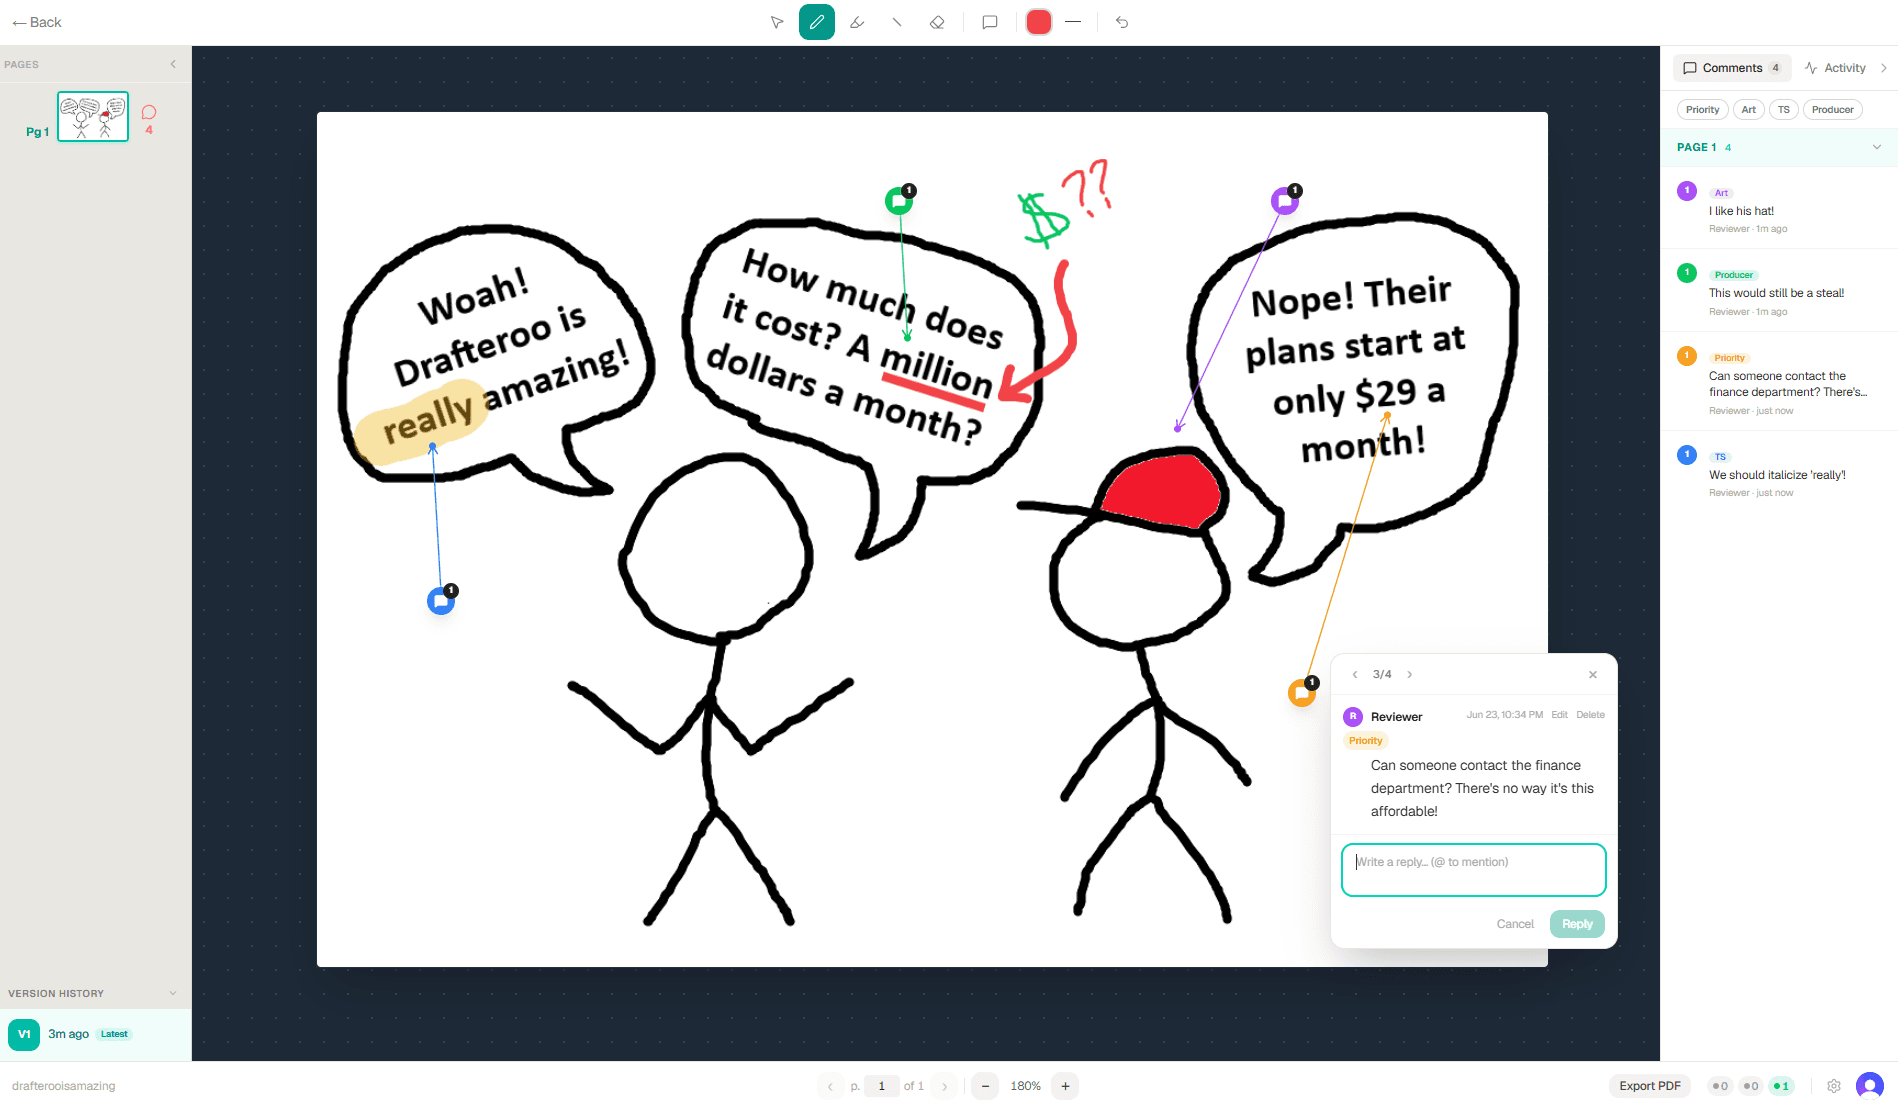Go back using the Back link
This screenshot has height=1105, width=1898.
pos(37,22)
